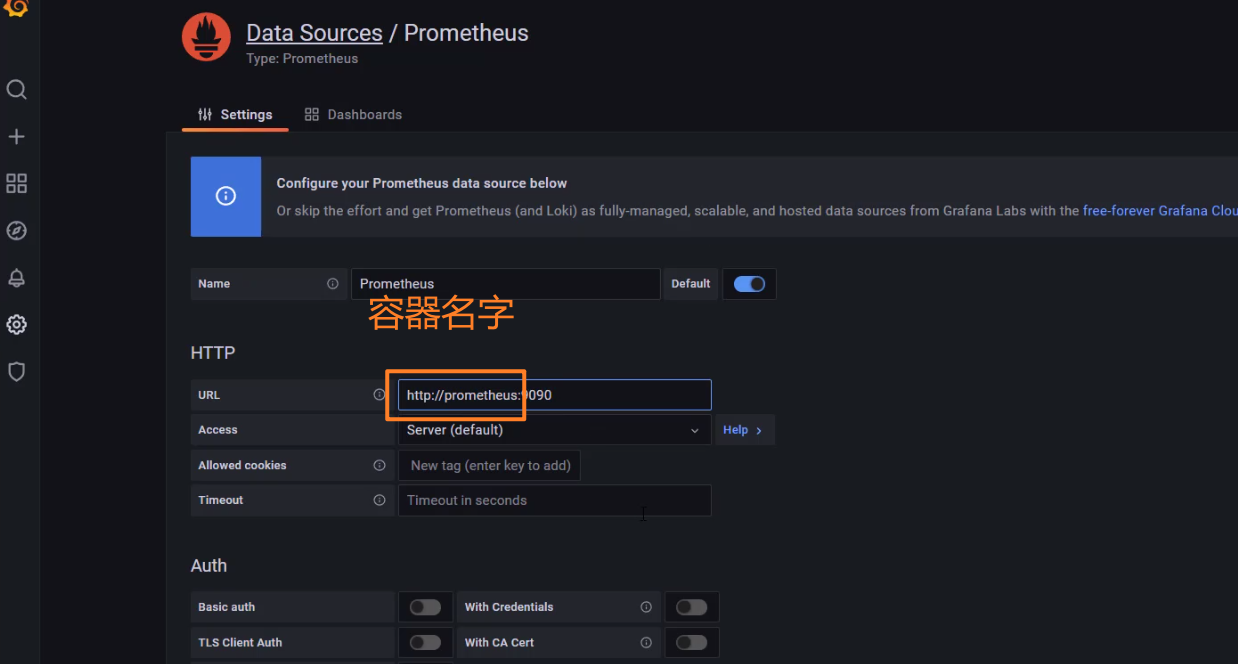The height and width of the screenshot is (664, 1238).
Task: Open the Explore compass icon
Action: pyautogui.click(x=16, y=231)
